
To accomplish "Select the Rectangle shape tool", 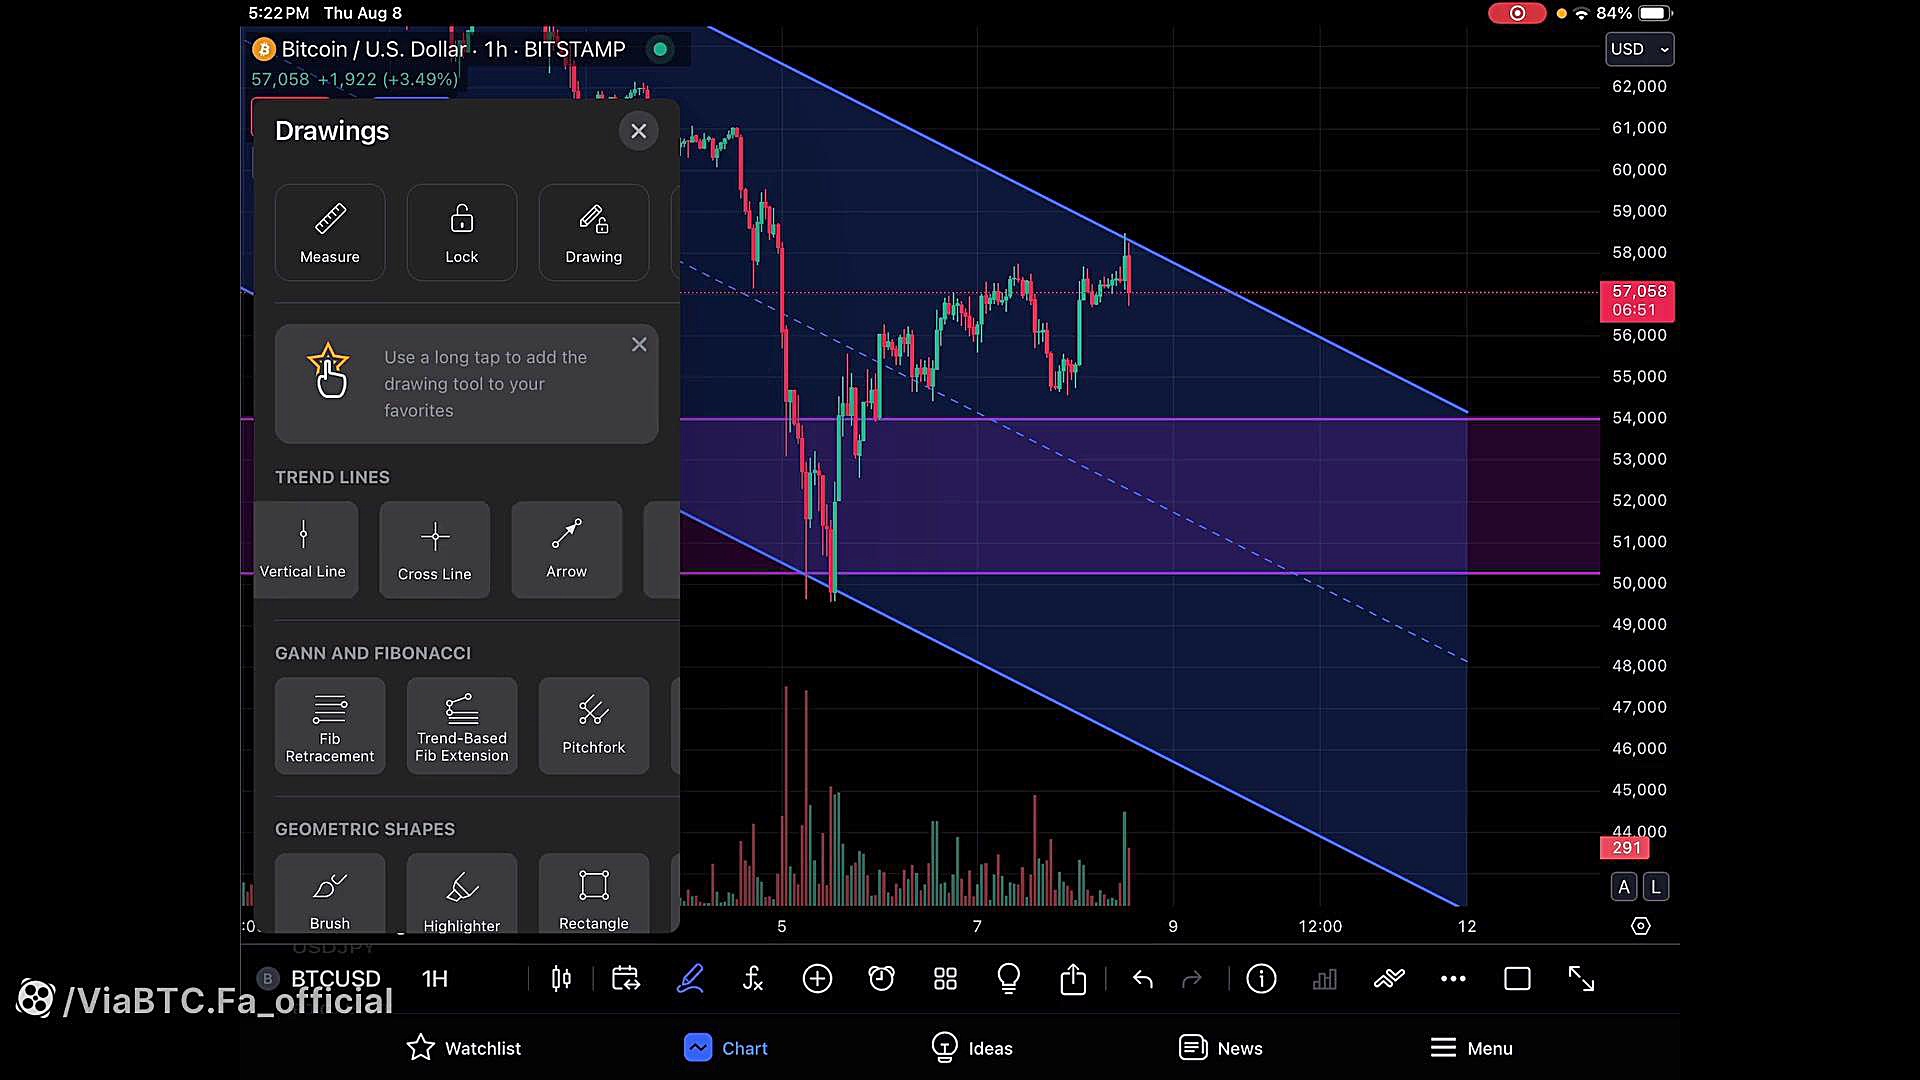I will coord(594,894).
